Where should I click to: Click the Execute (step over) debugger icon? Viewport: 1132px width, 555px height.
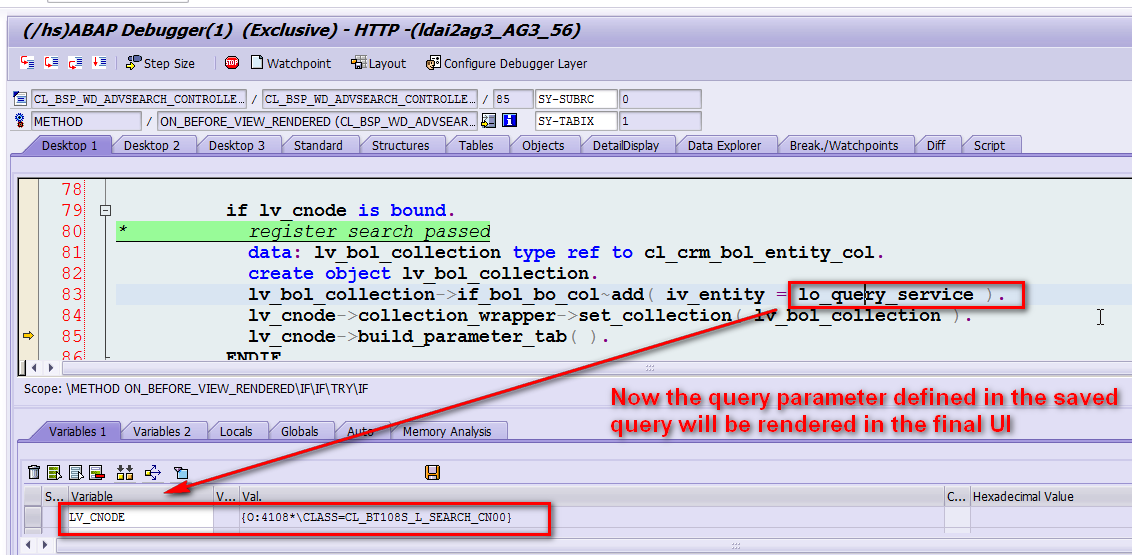coord(51,63)
